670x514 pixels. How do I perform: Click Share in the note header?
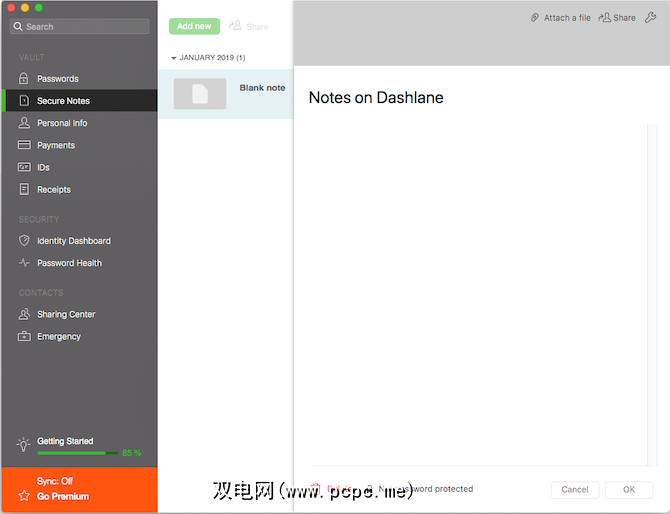617,18
